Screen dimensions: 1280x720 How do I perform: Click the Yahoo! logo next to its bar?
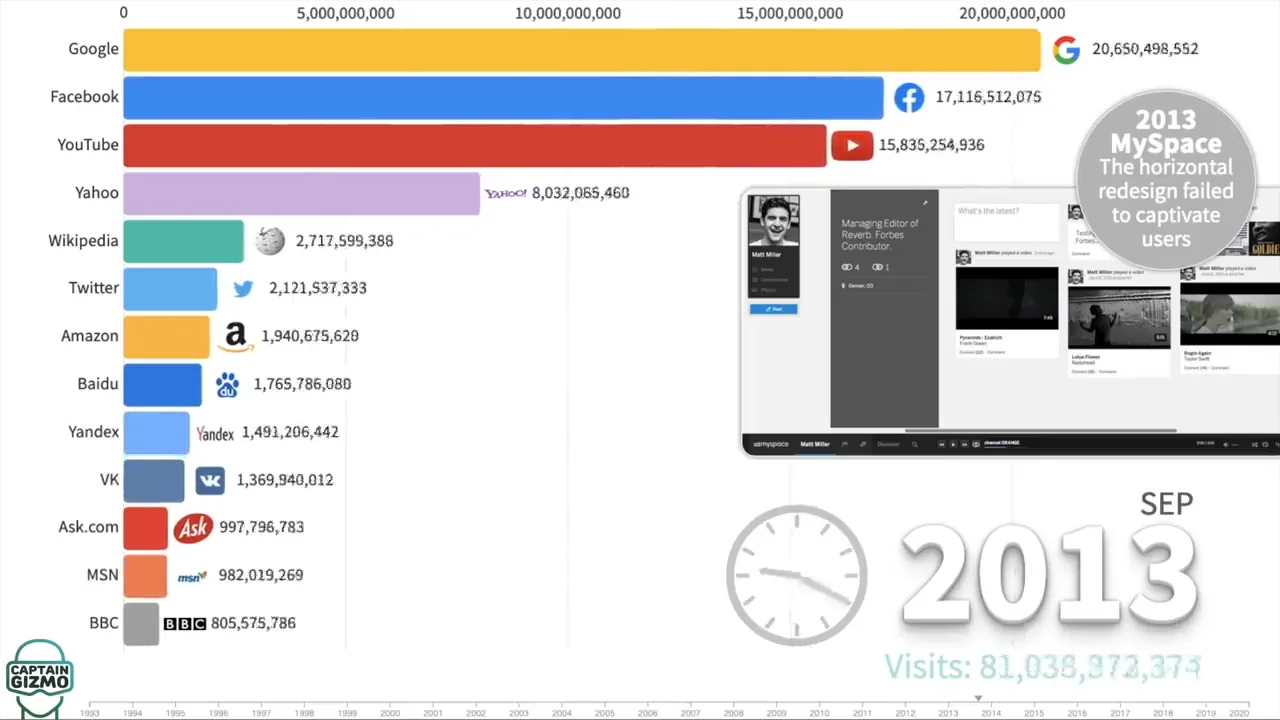505,193
